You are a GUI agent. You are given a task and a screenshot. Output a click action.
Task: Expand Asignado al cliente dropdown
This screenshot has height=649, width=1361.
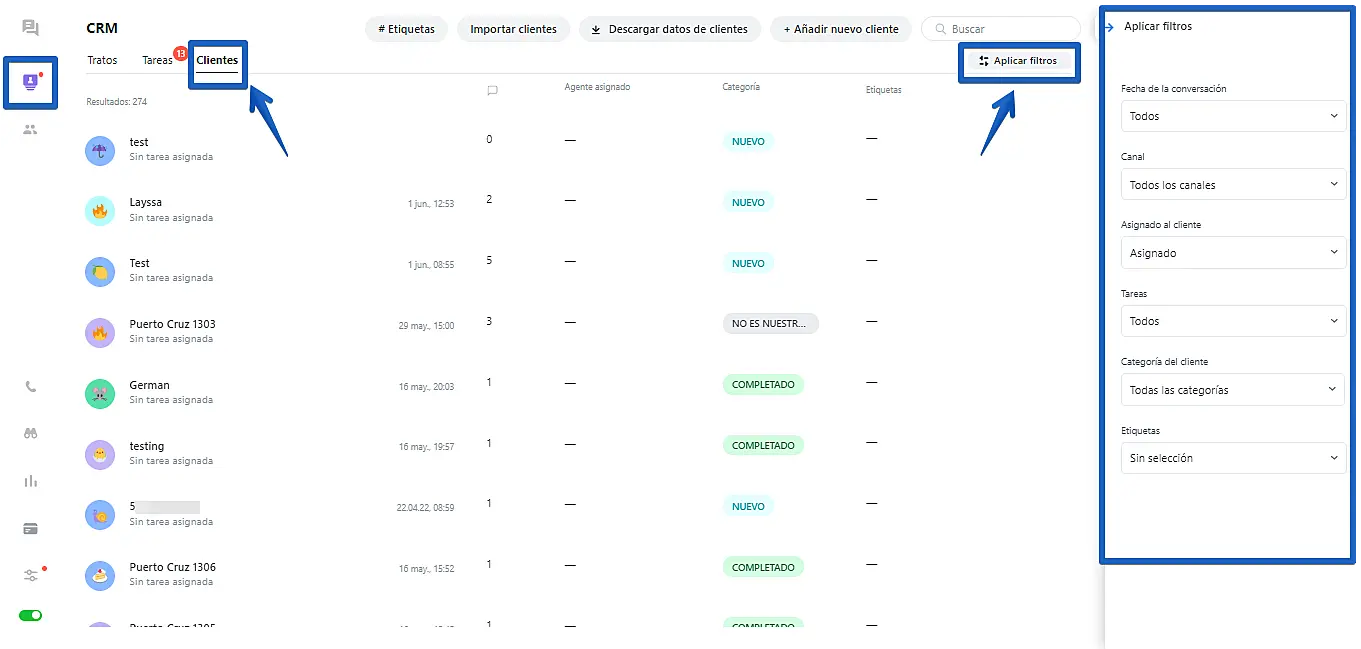click(x=1233, y=253)
